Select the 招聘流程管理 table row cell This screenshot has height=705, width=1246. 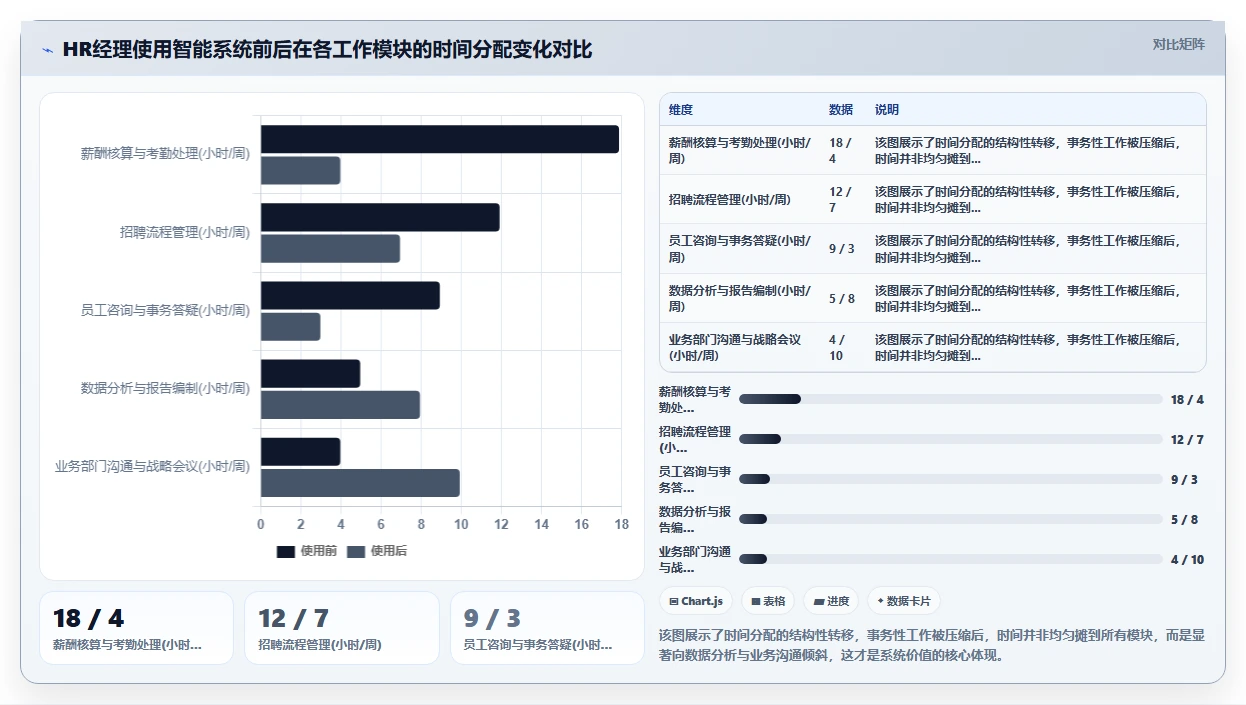click(740, 199)
